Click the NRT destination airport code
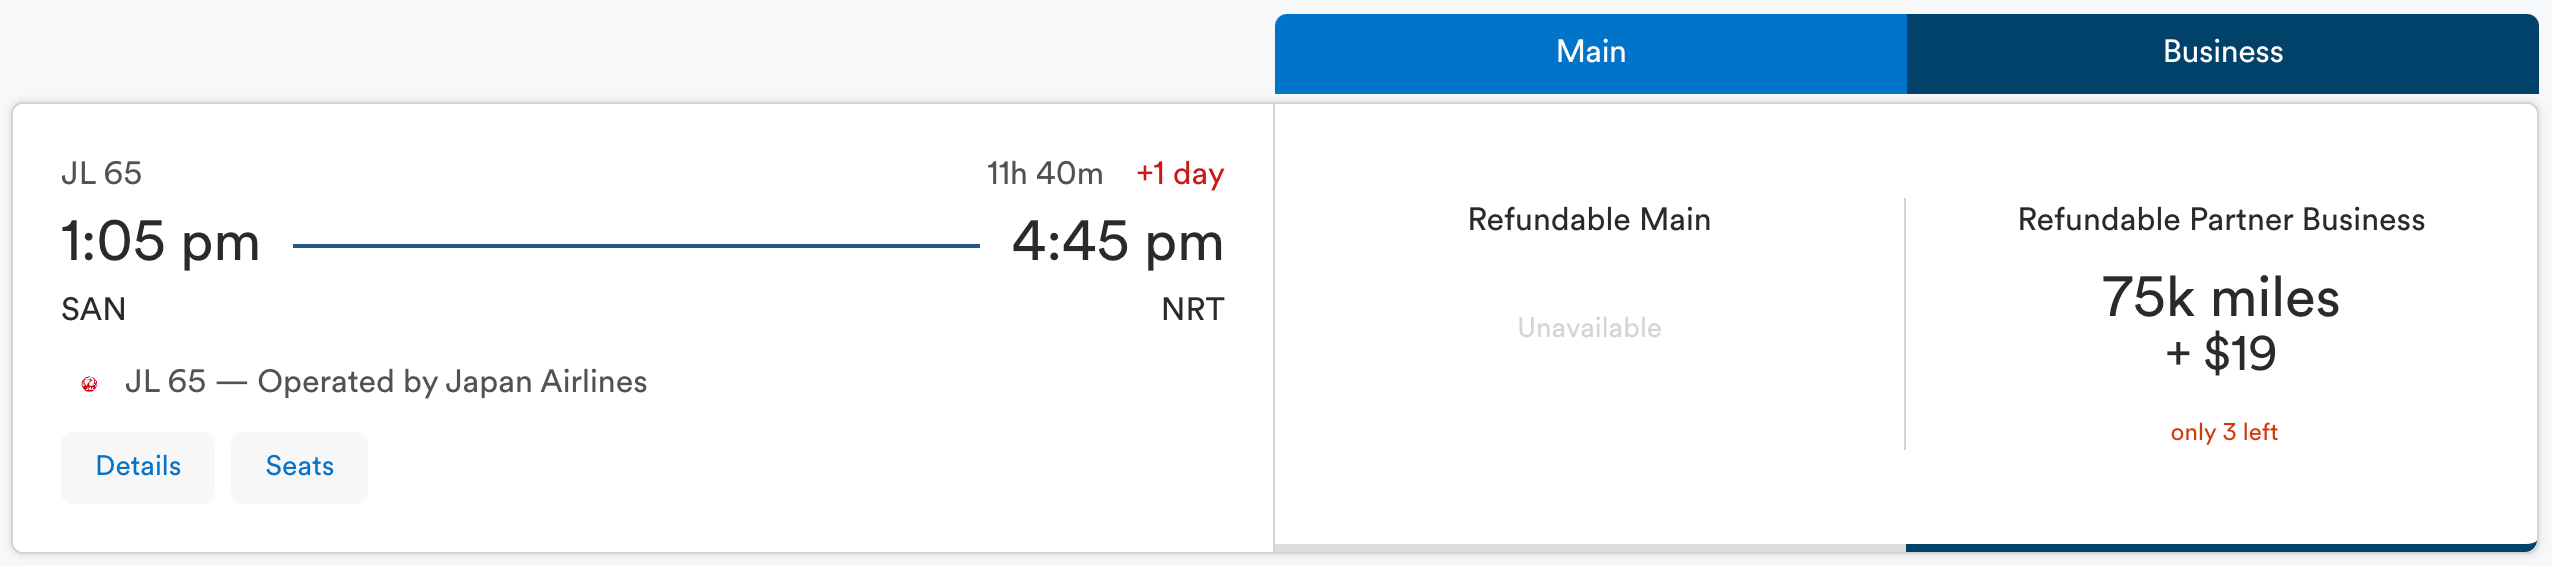This screenshot has width=2552, height=566. point(1192,310)
